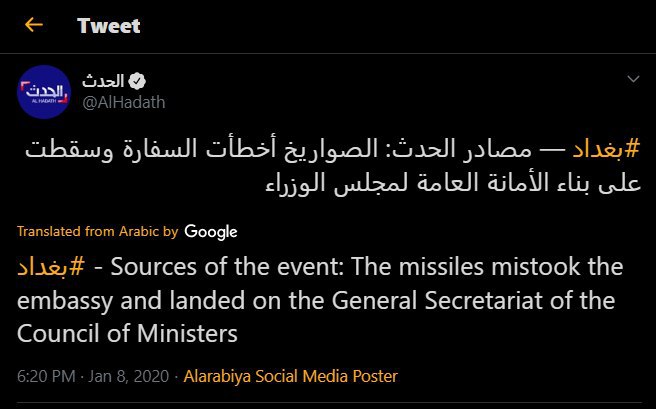Click 'Council of Ministers' in the translation

click(128, 334)
